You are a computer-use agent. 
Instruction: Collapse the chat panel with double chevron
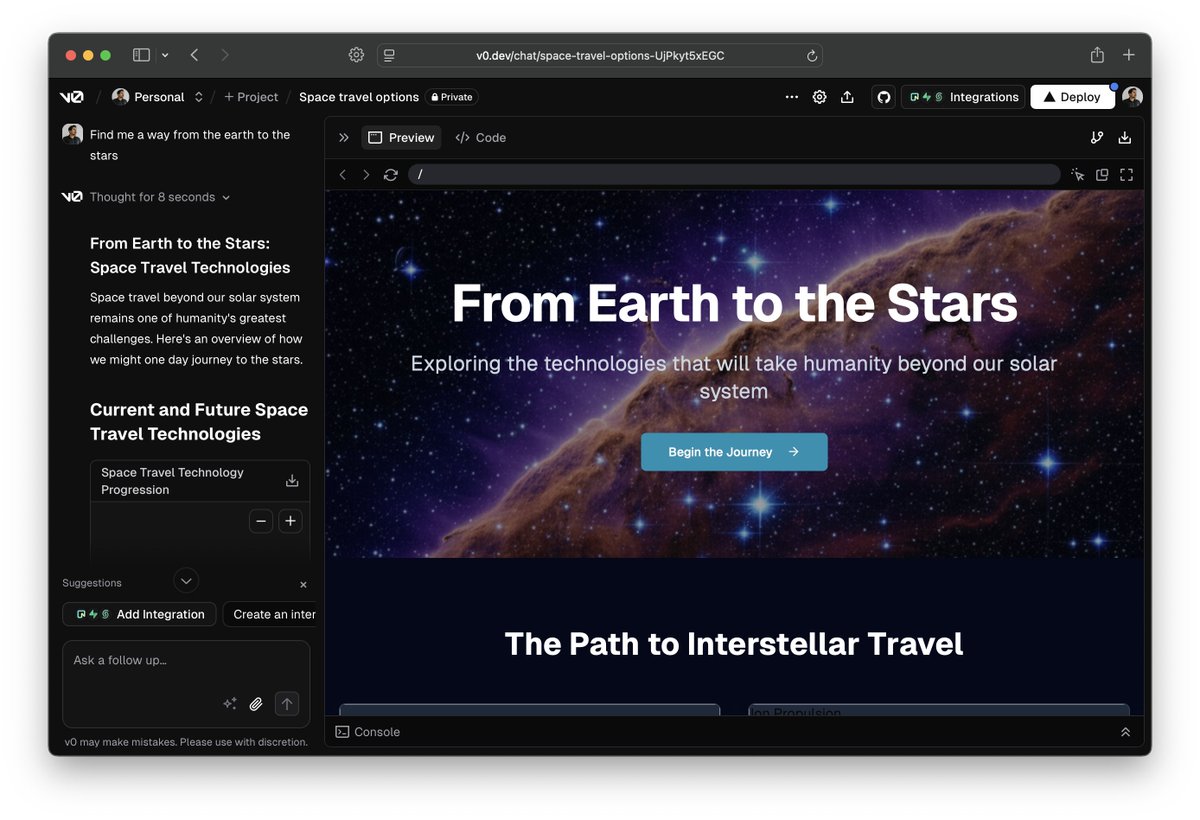click(x=344, y=138)
